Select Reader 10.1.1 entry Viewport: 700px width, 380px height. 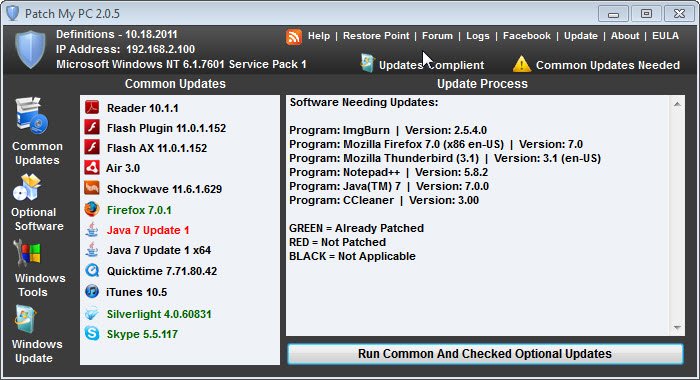click(142, 108)
